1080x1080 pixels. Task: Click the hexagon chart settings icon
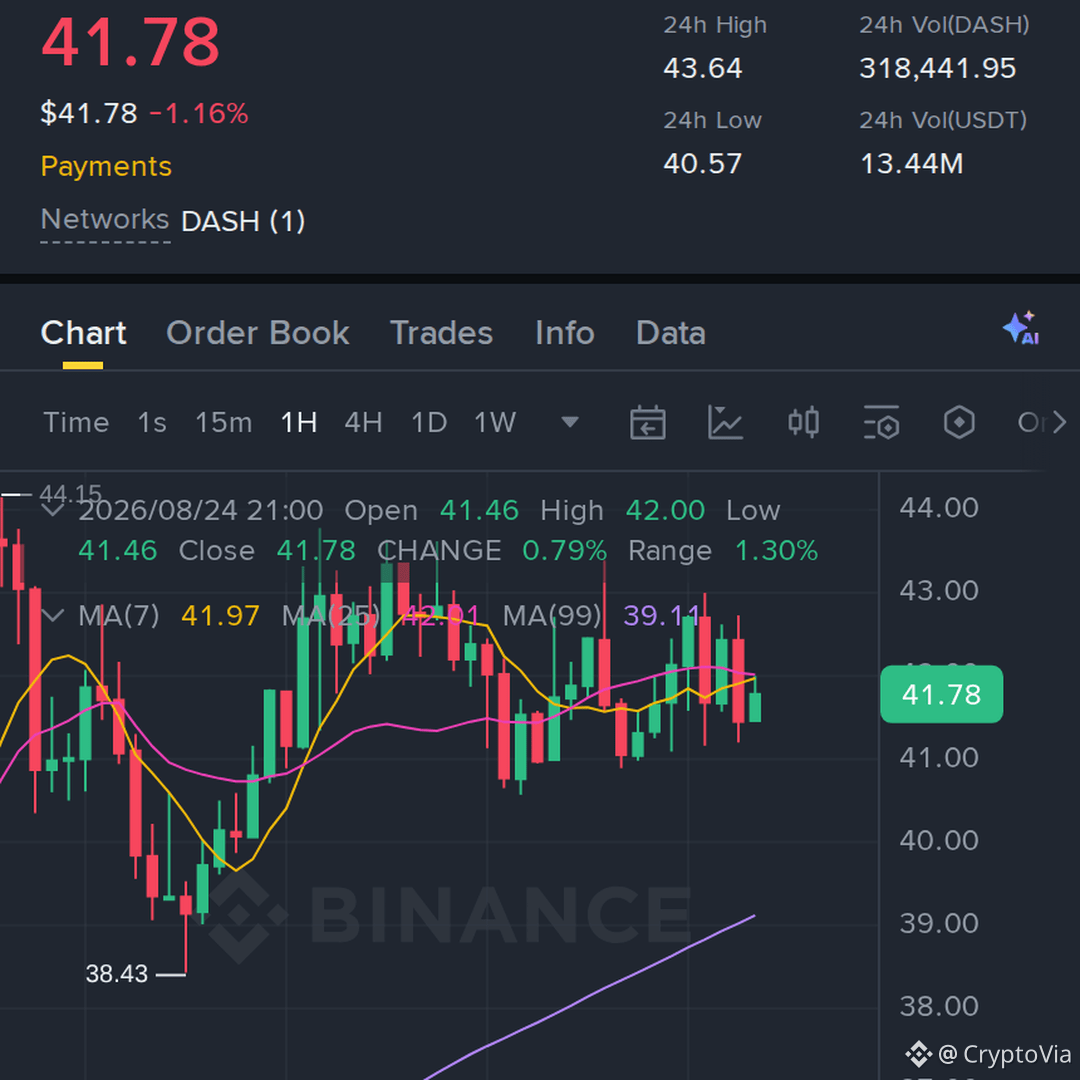(959, 422)
